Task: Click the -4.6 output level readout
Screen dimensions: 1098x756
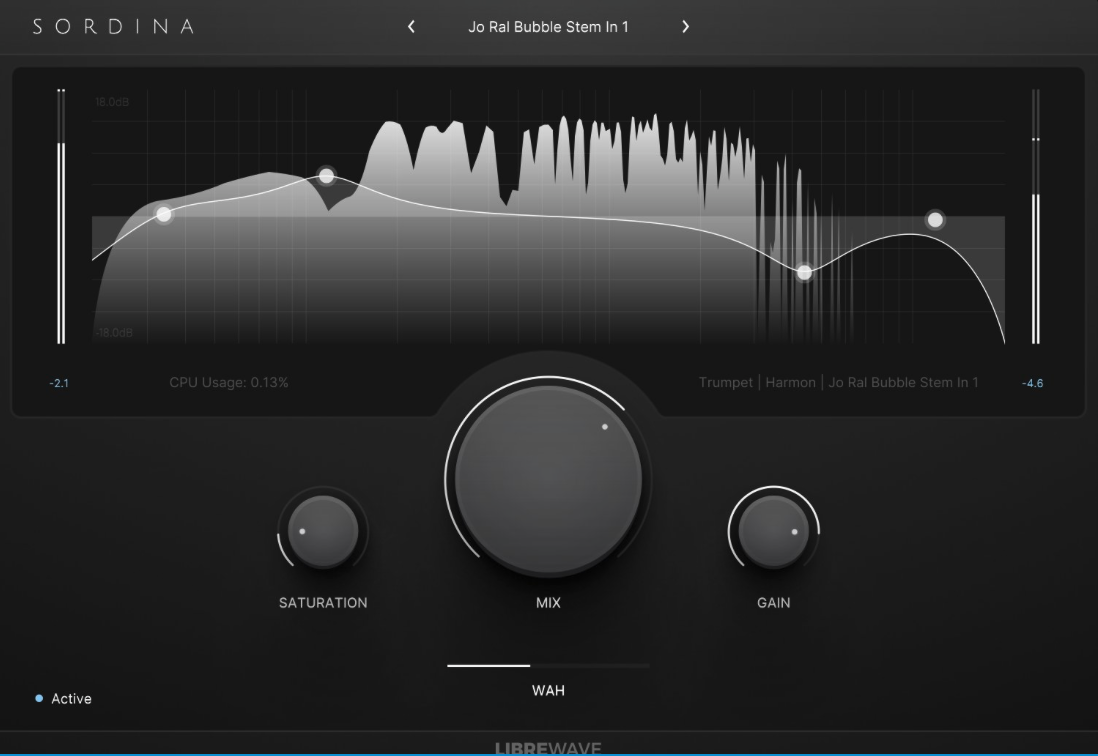Action: click(x=1032, y=383)
